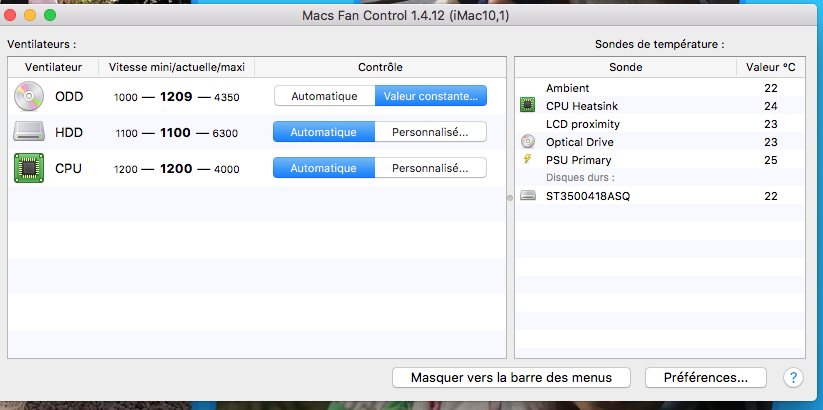
Task: Set the CPU fan to Automatique
Action: 323,168
